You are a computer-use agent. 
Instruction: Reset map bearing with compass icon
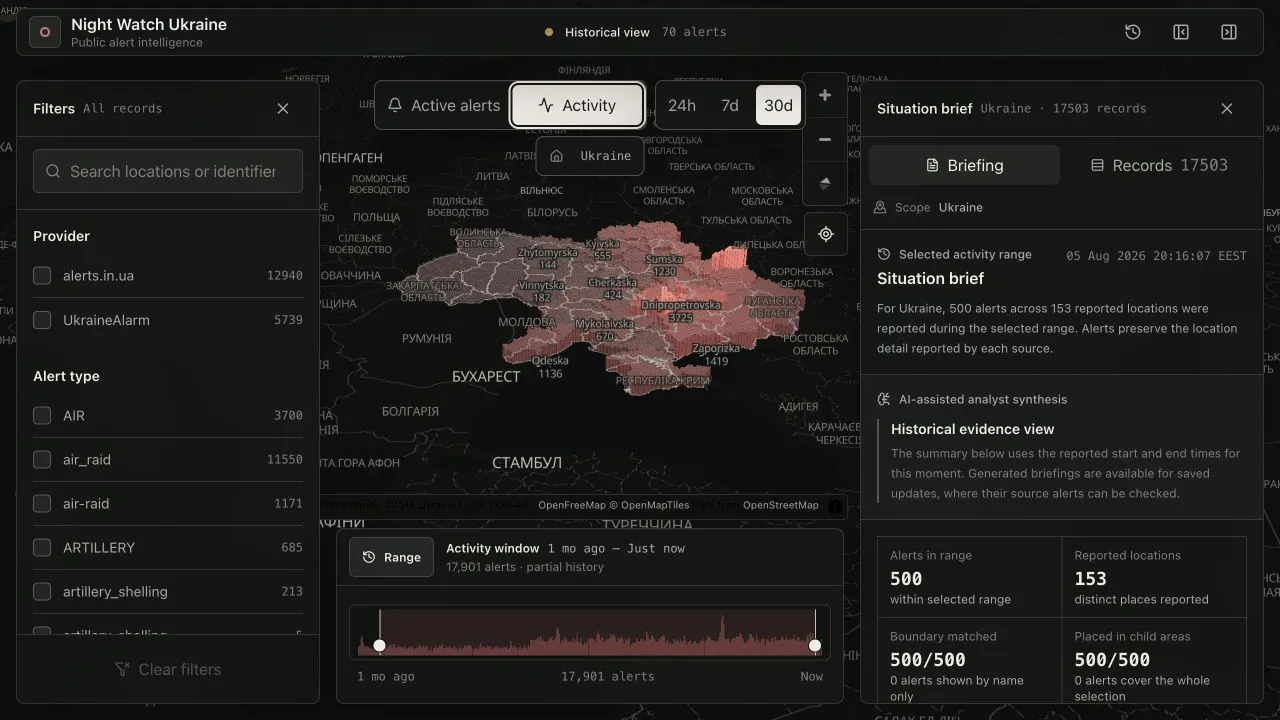(825, 184)
